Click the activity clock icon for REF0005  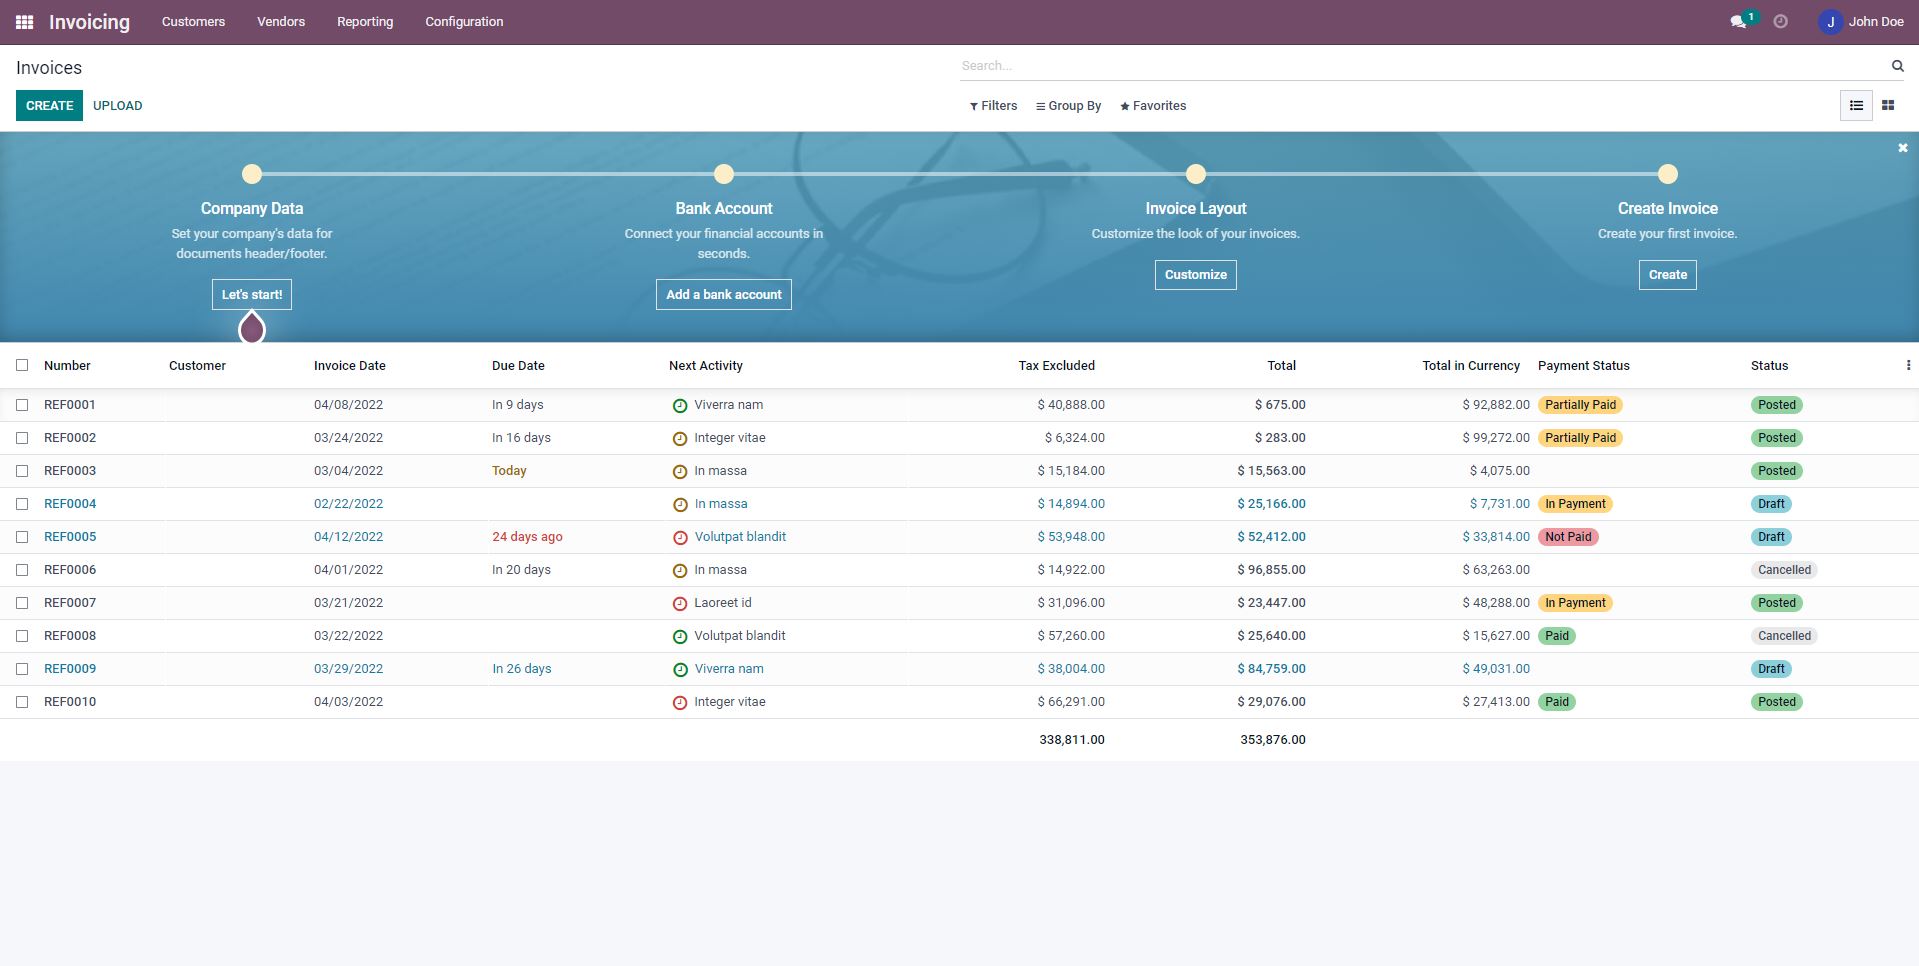point(680,538)
